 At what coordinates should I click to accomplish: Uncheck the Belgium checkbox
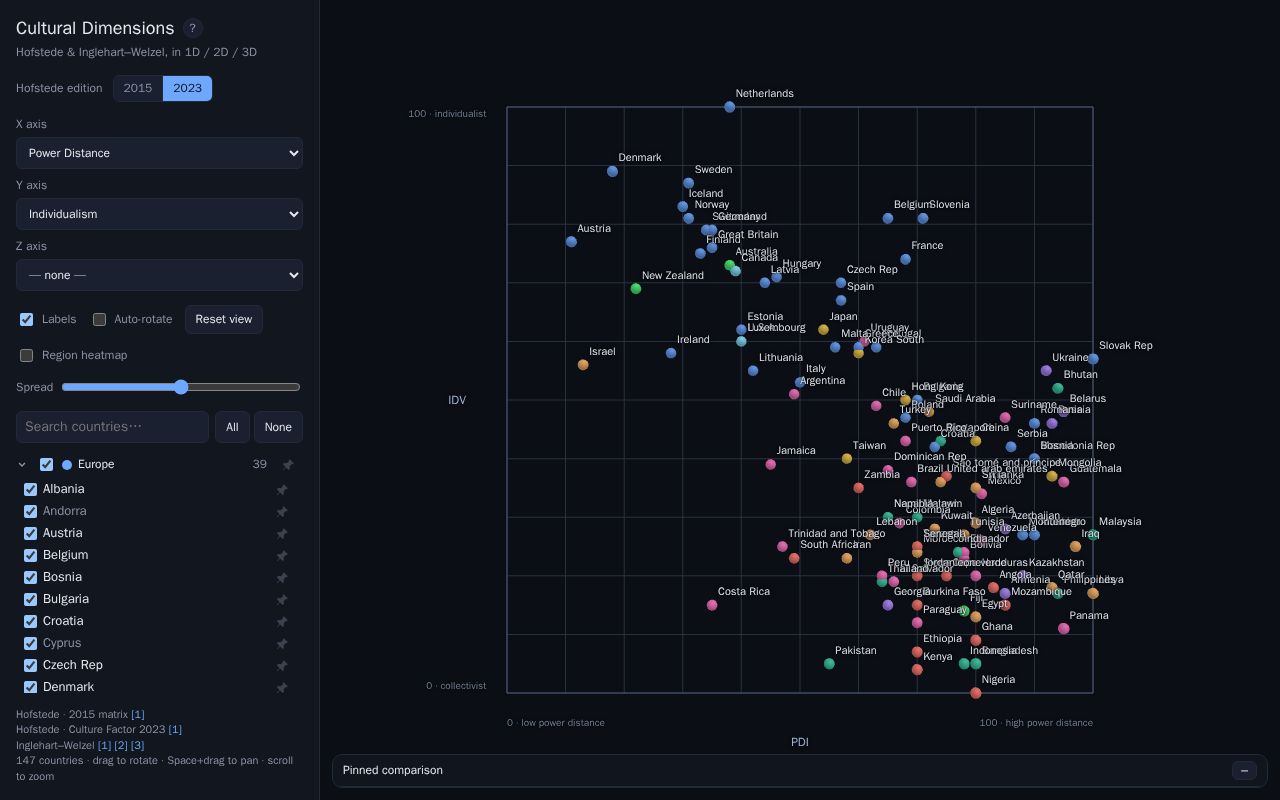[x=30, y=555]
